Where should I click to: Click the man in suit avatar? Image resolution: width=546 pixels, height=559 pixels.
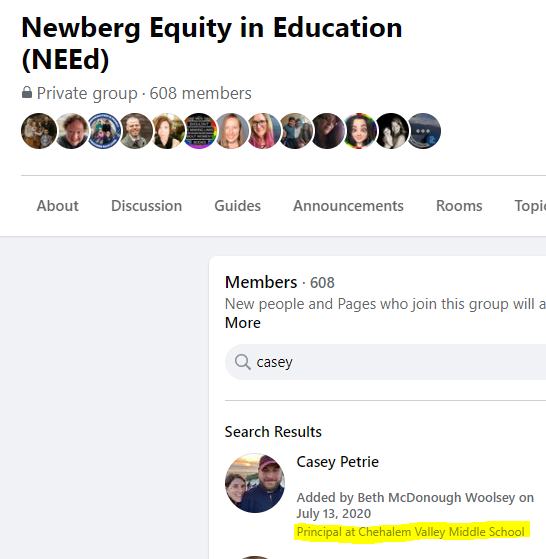click(135, 131)
